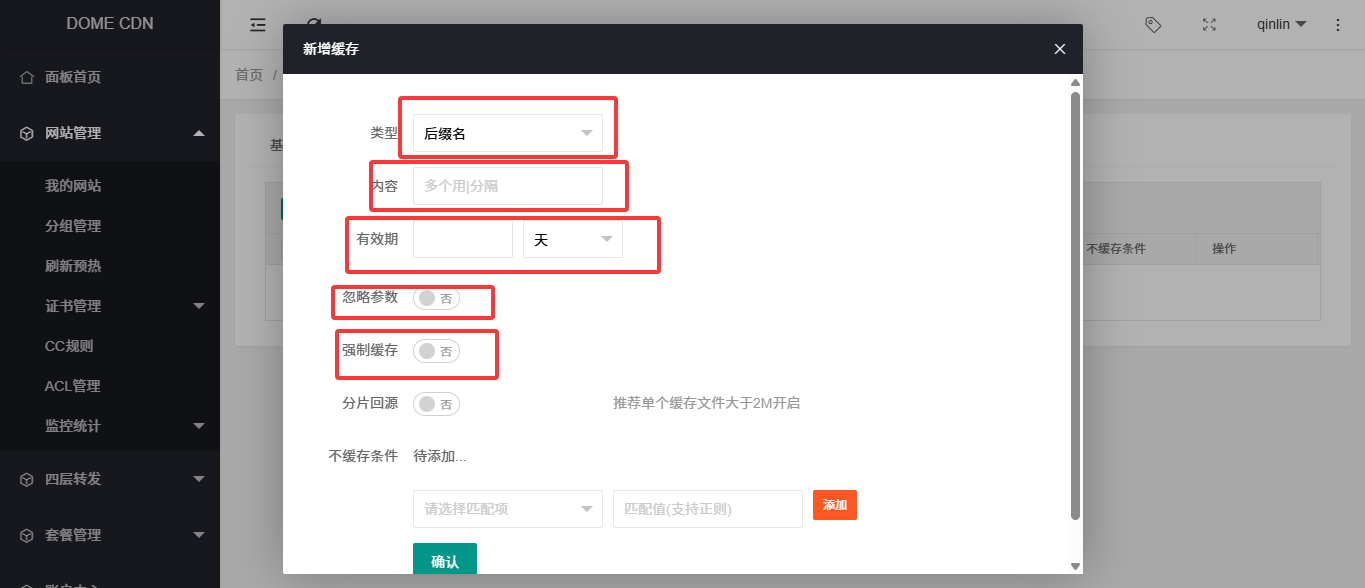Click the 四层转发 cube icon

pyautogui.click(x=27, y=479)
